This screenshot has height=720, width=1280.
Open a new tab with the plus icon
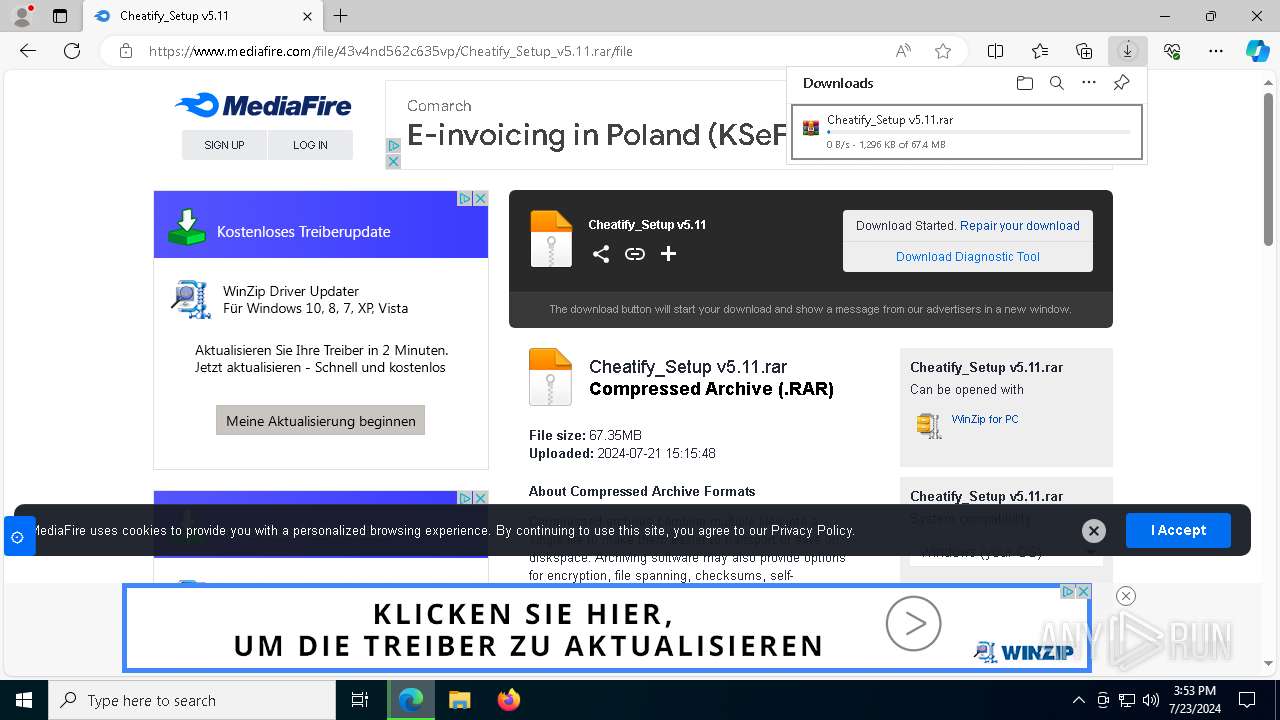coord(341,16)
